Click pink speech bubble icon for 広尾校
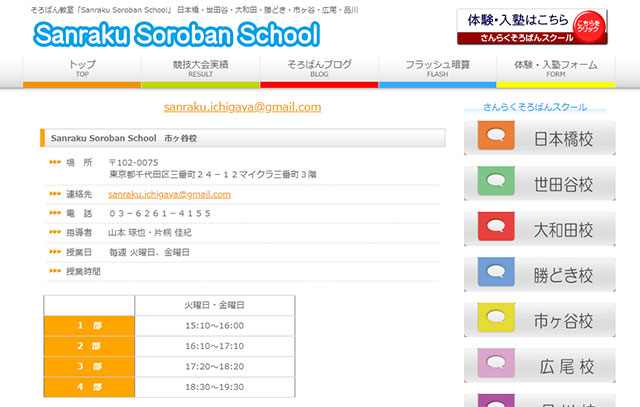Image resolution: width=640 pixels, height=407 pixels. (496, 363)
